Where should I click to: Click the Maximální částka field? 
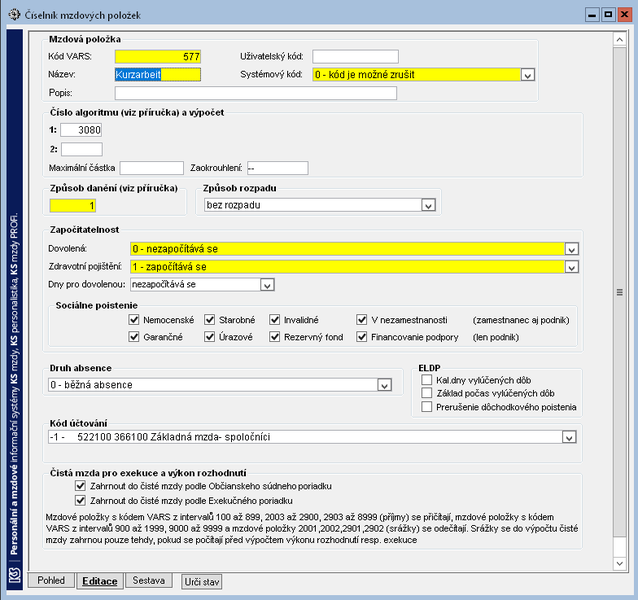click(152, 168)
